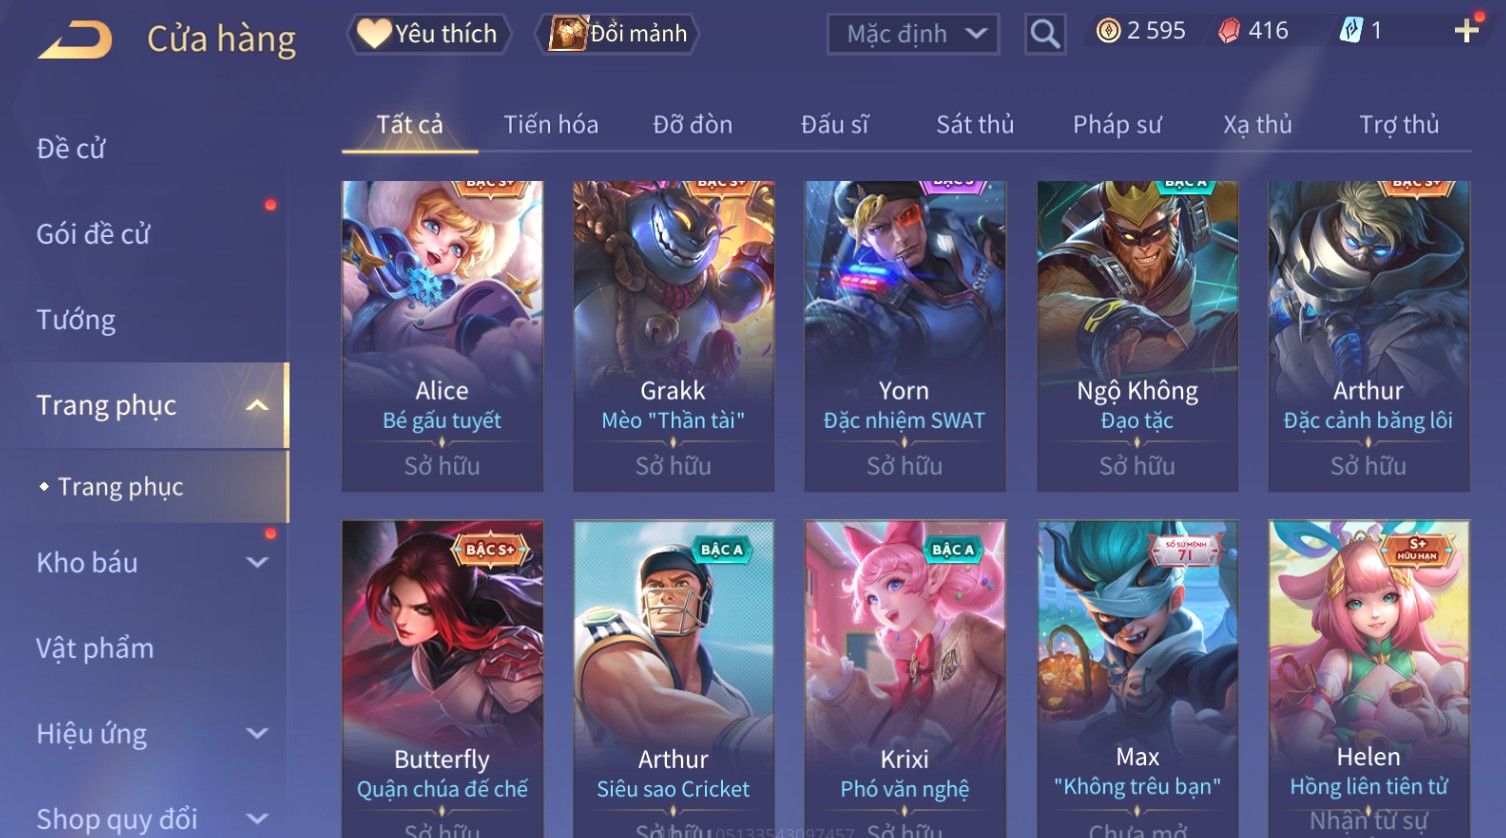Select Yorn Đặc nhiệm SWAT skin card
The image size is (1506, 838).
click(904, 336)
